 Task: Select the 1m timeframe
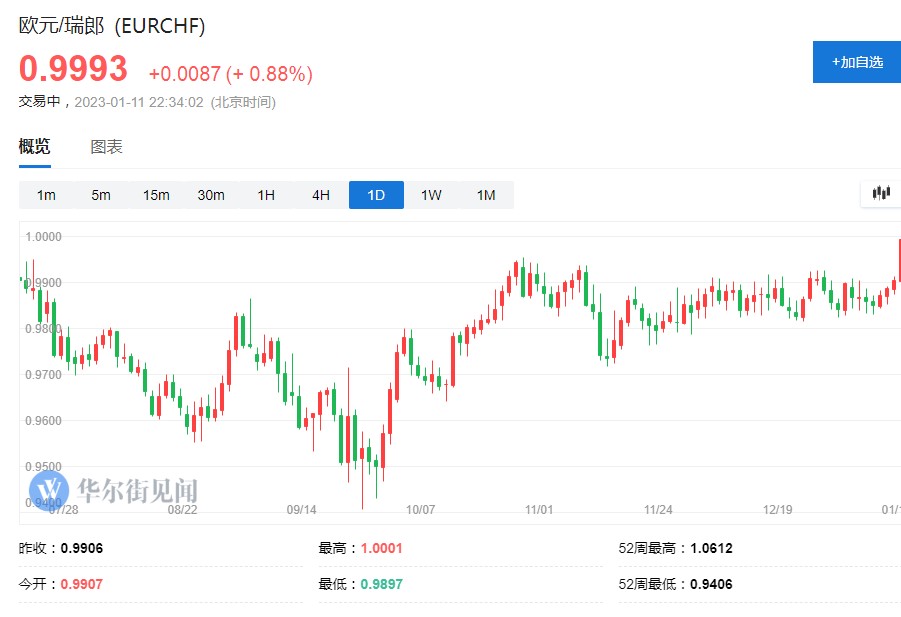coord(46,195)
